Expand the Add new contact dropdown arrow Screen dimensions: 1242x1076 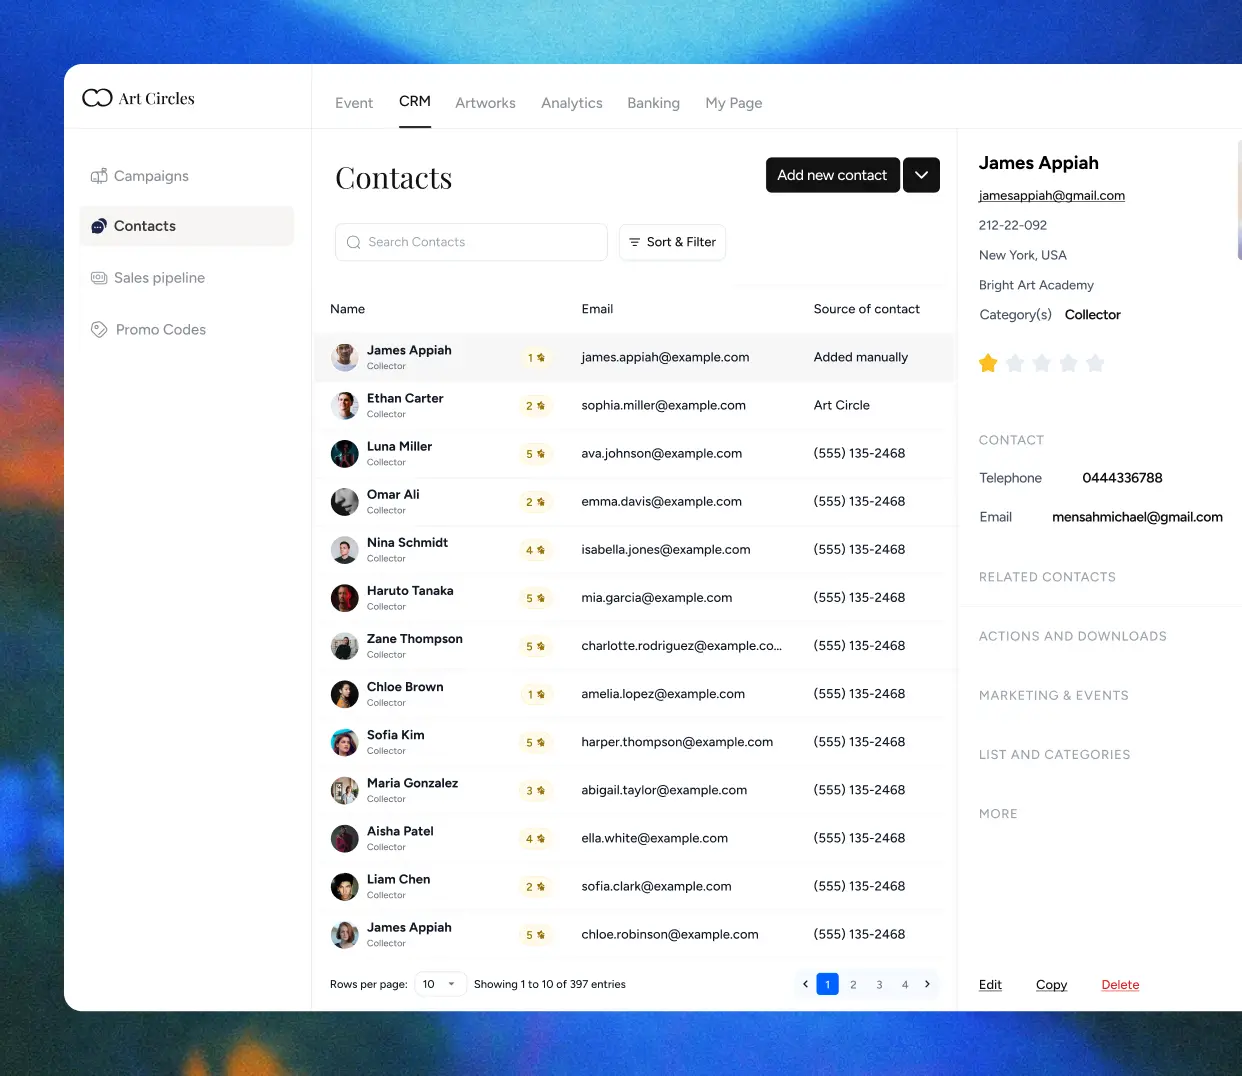pos(921,174)
